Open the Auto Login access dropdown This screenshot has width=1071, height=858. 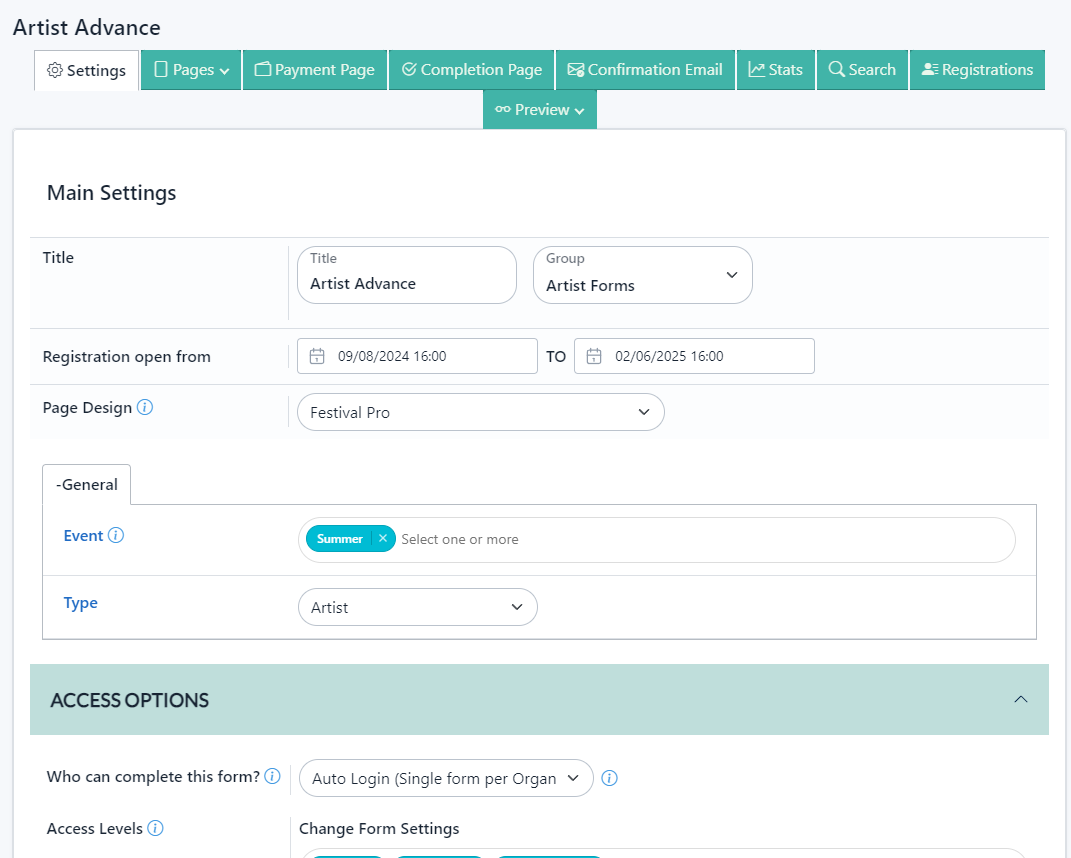pyautogui.click(x=446, y=778)
